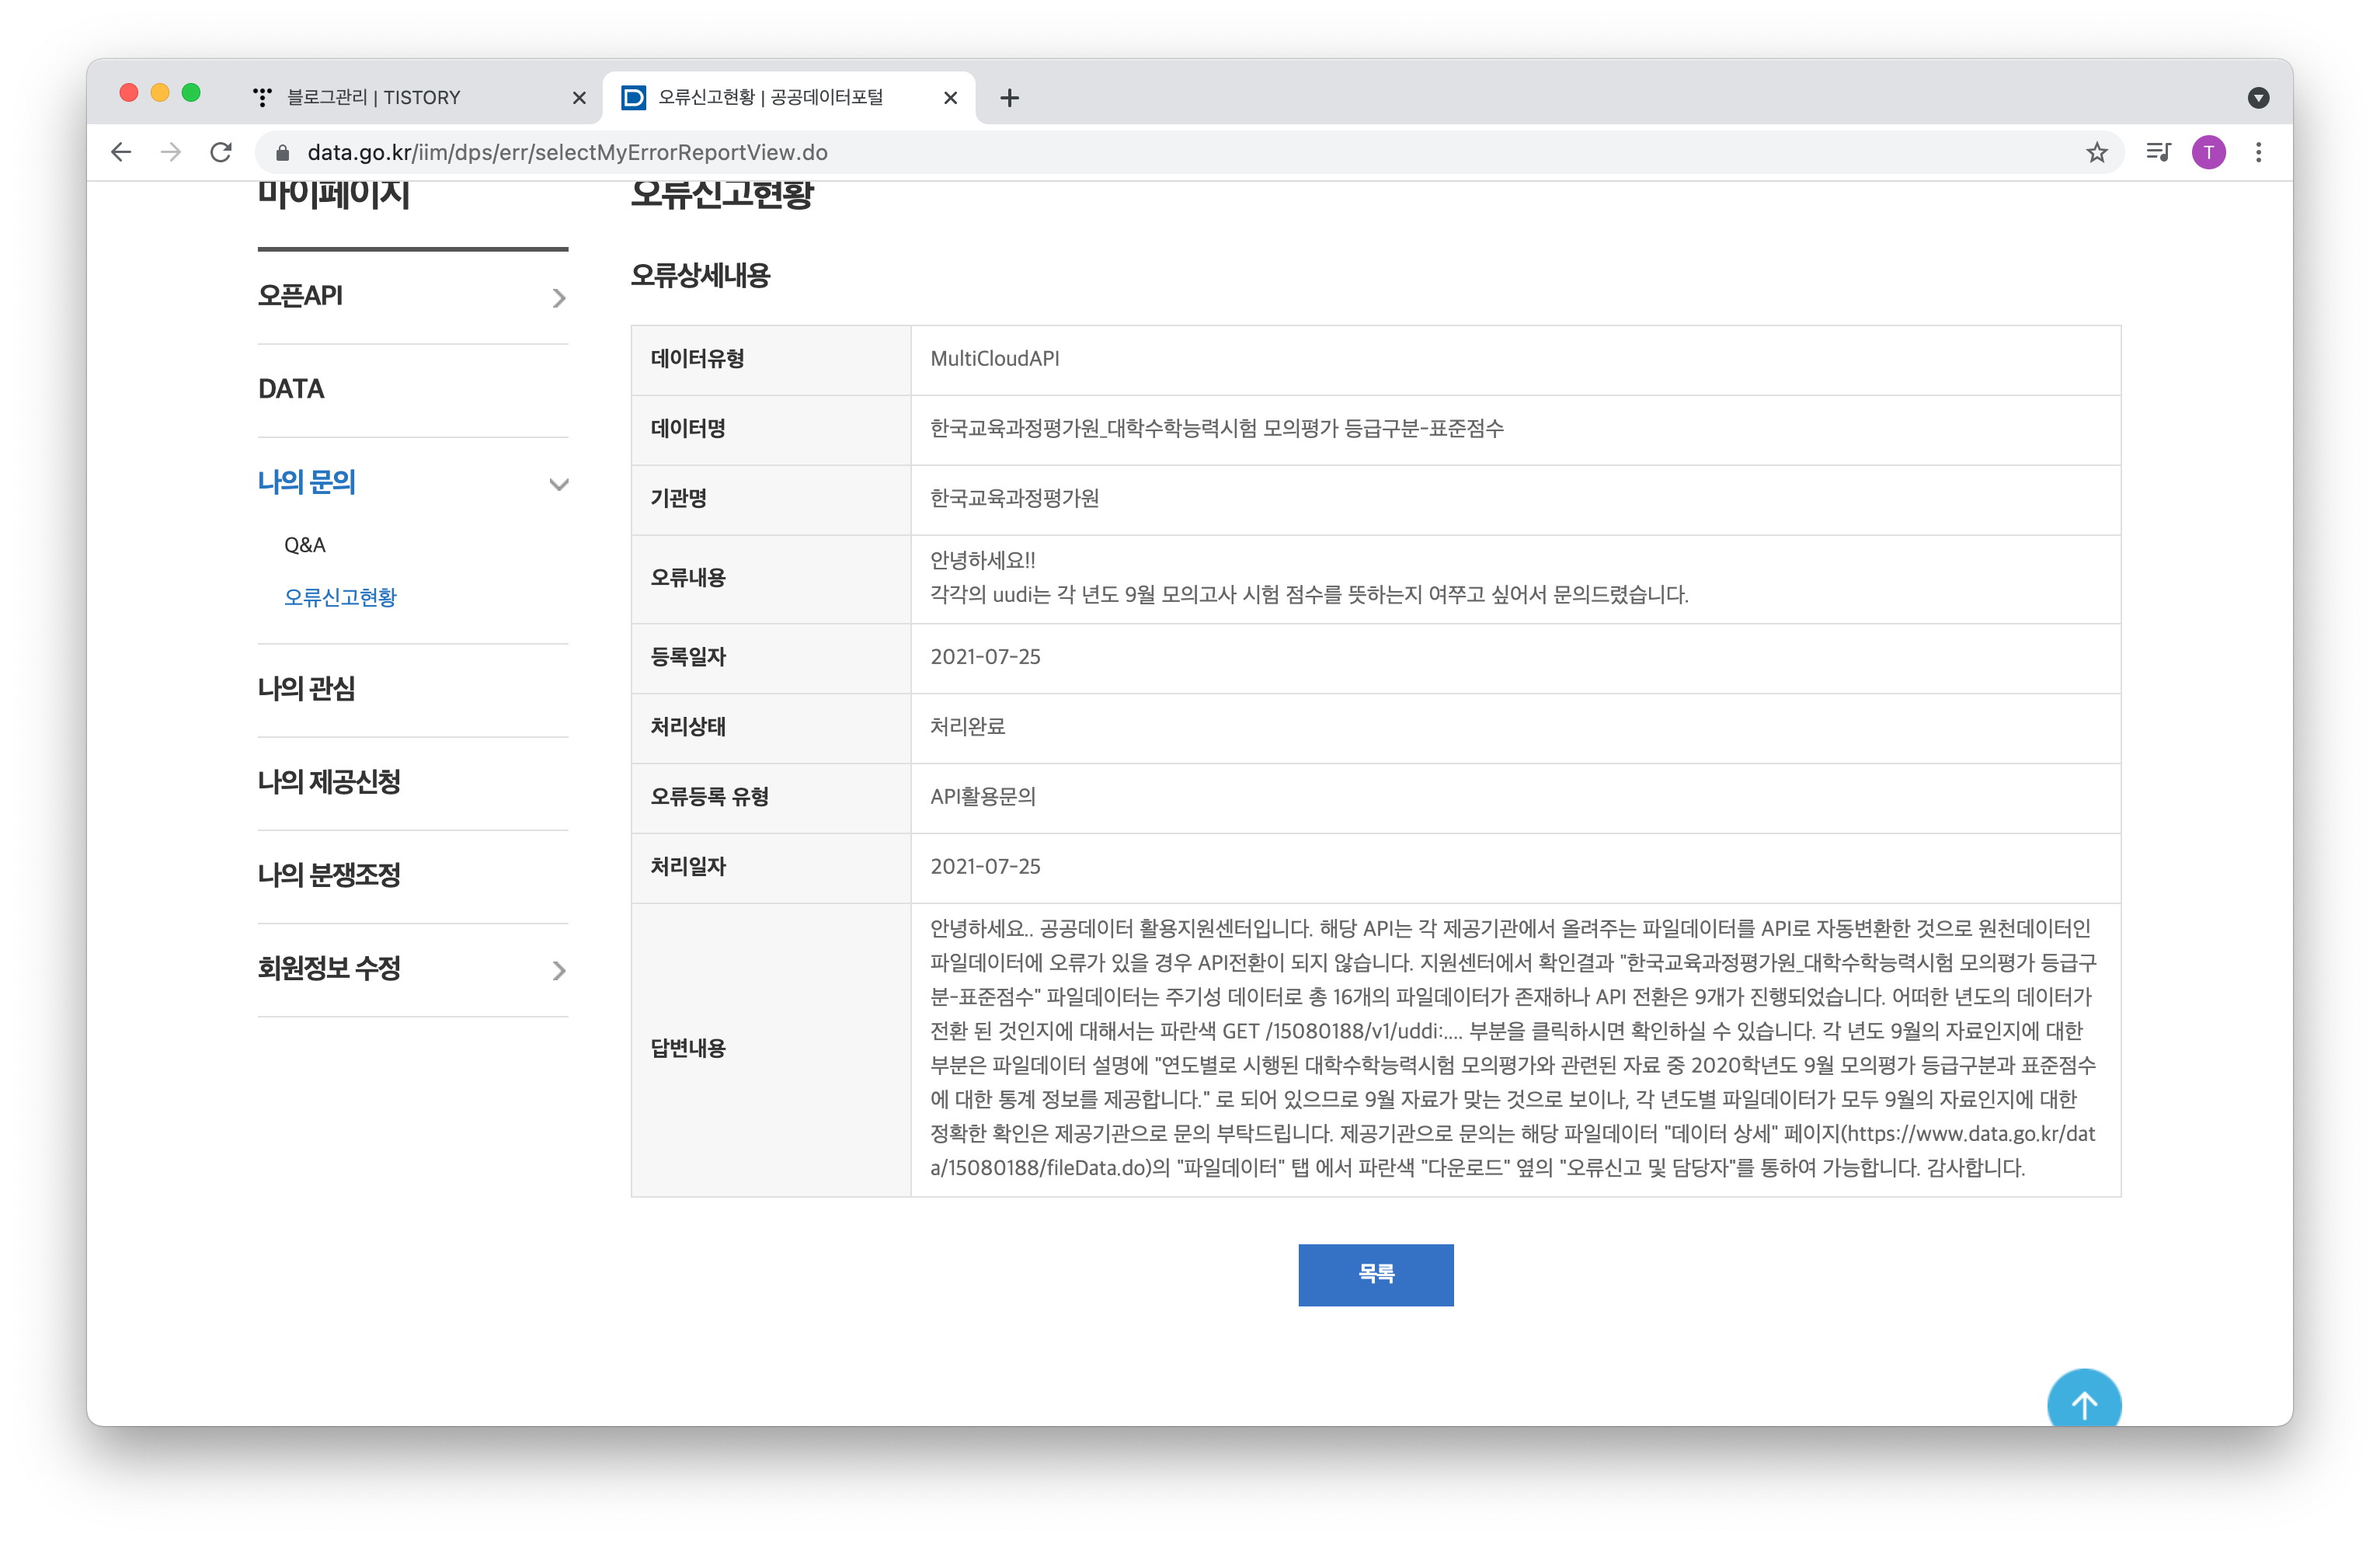Open the Q&A sidebar link
This screenshot has width=2380, height=1541.
[305, 545]
